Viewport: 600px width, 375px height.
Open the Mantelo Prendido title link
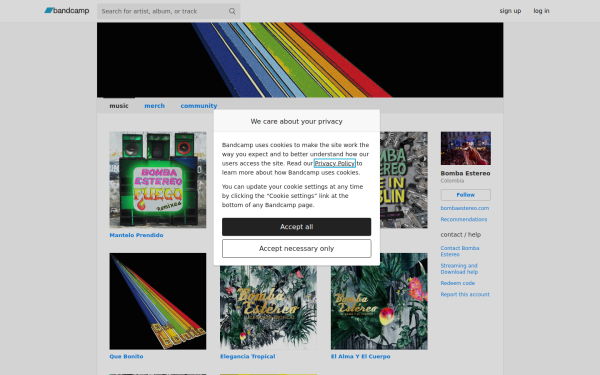(136, 235)
